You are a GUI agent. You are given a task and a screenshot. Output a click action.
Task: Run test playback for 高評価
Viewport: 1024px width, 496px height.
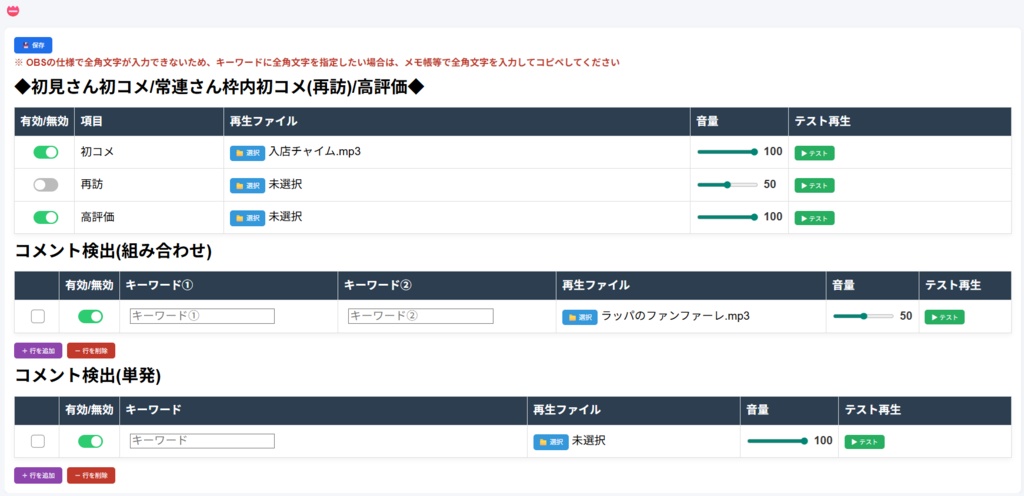[814, 218]
